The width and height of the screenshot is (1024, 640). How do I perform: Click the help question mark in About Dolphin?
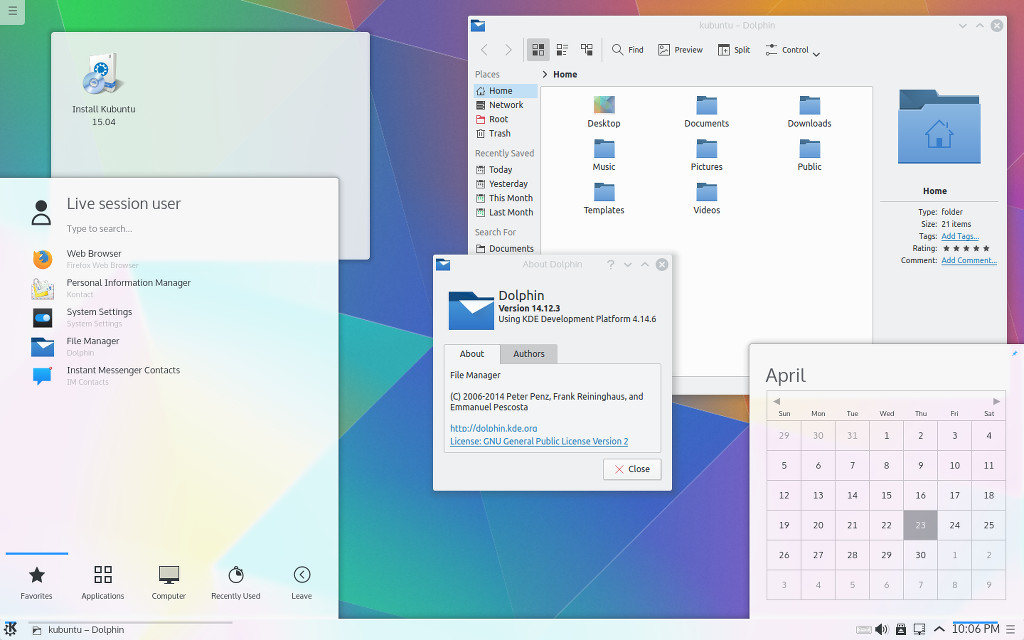click(611, 264)
